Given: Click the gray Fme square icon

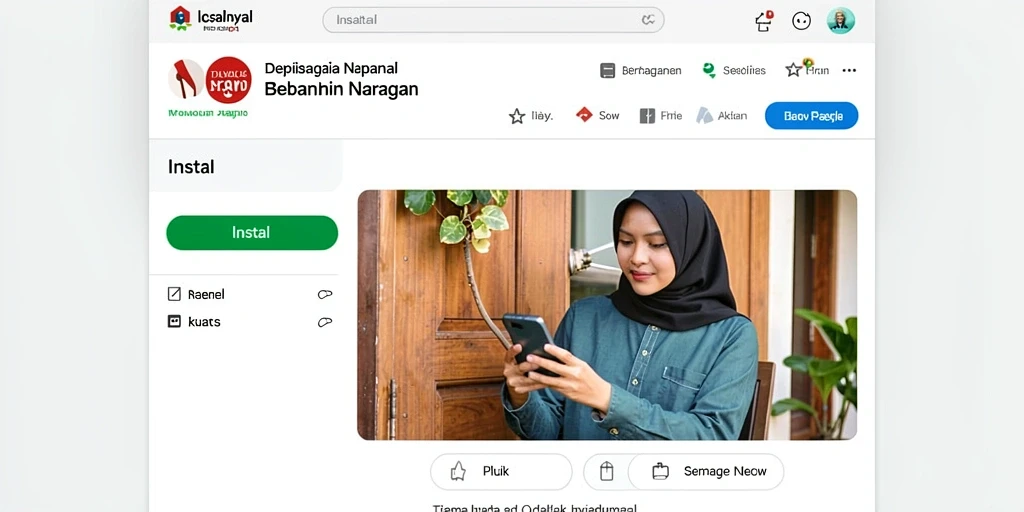Looking at the screenshot, I should click(x=647, y=116).
